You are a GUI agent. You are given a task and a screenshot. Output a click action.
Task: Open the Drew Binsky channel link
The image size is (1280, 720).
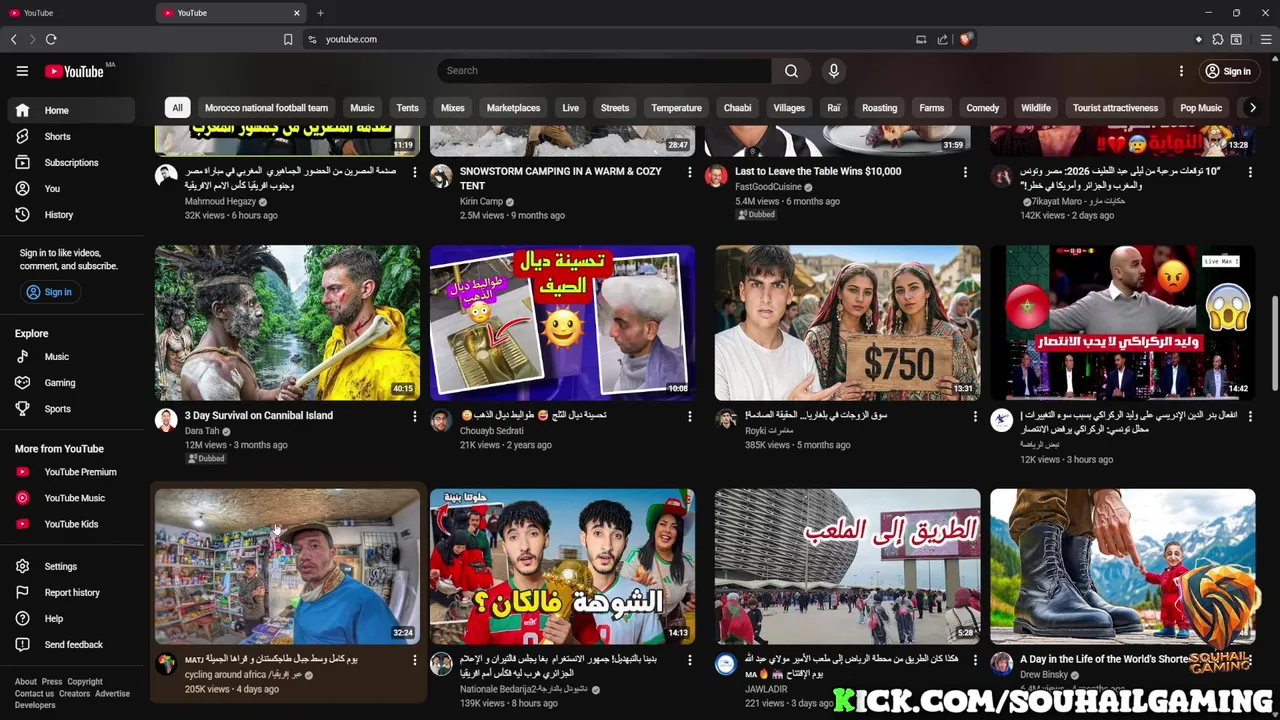pyautogui.click(x=1044, y=675)
